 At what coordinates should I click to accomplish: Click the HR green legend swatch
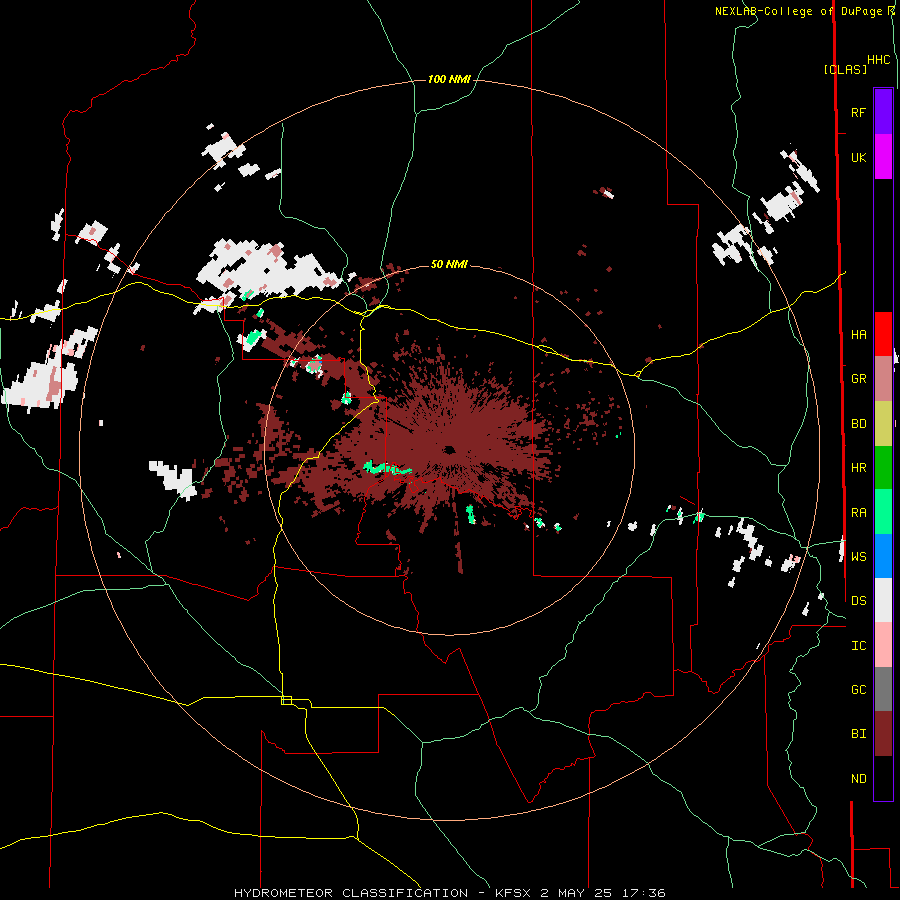[883, 467]
